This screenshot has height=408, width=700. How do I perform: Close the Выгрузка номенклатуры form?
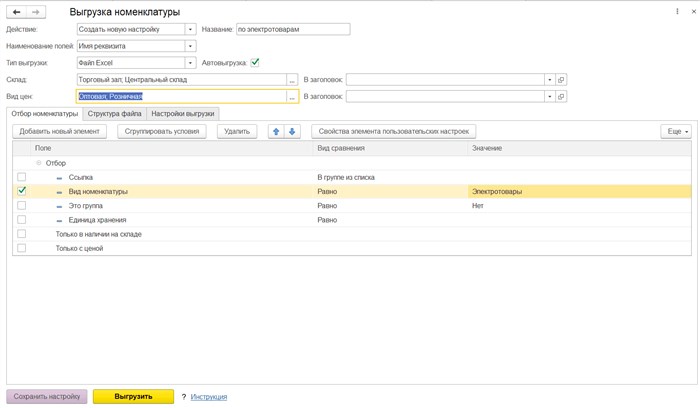[693, 12]
